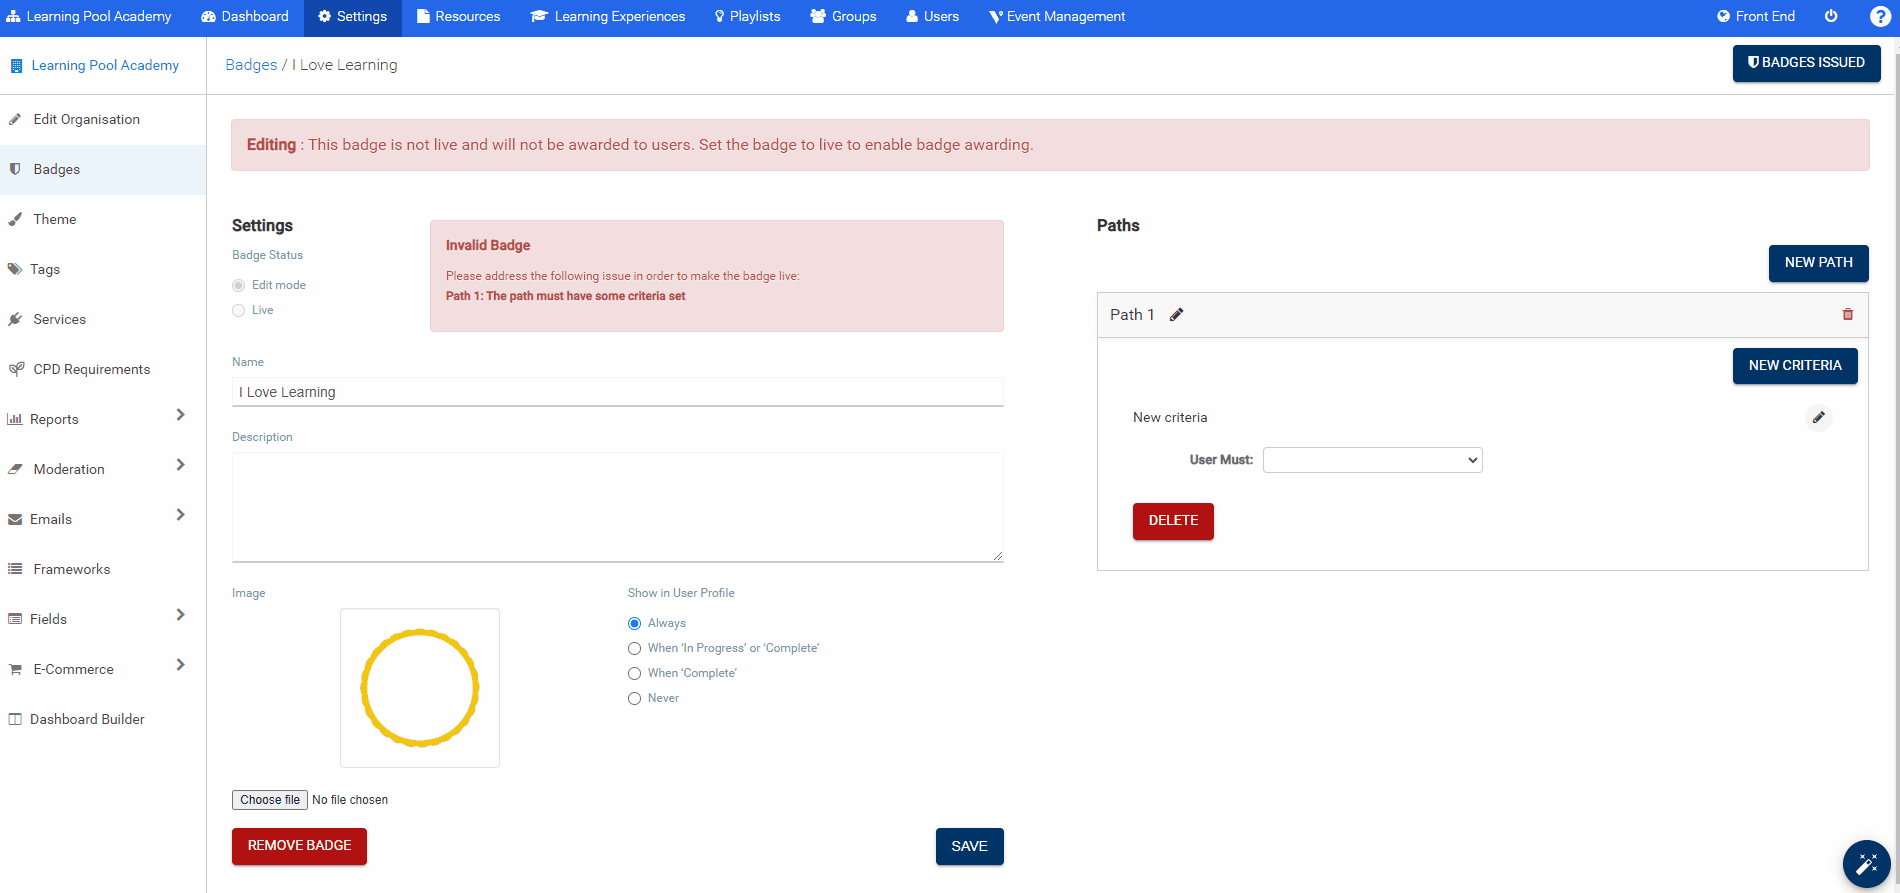Click the Save button

[969, 846]
